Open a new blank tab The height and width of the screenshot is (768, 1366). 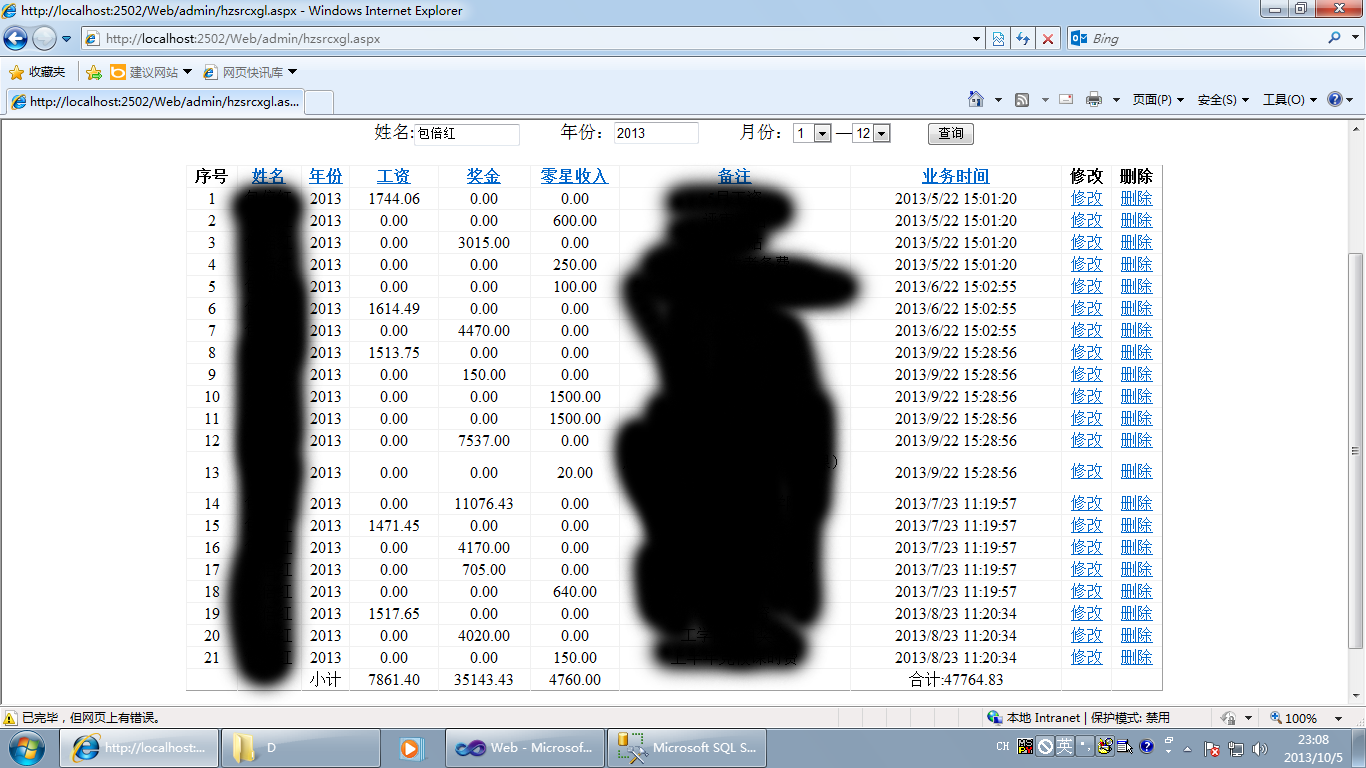coord(318,101)
